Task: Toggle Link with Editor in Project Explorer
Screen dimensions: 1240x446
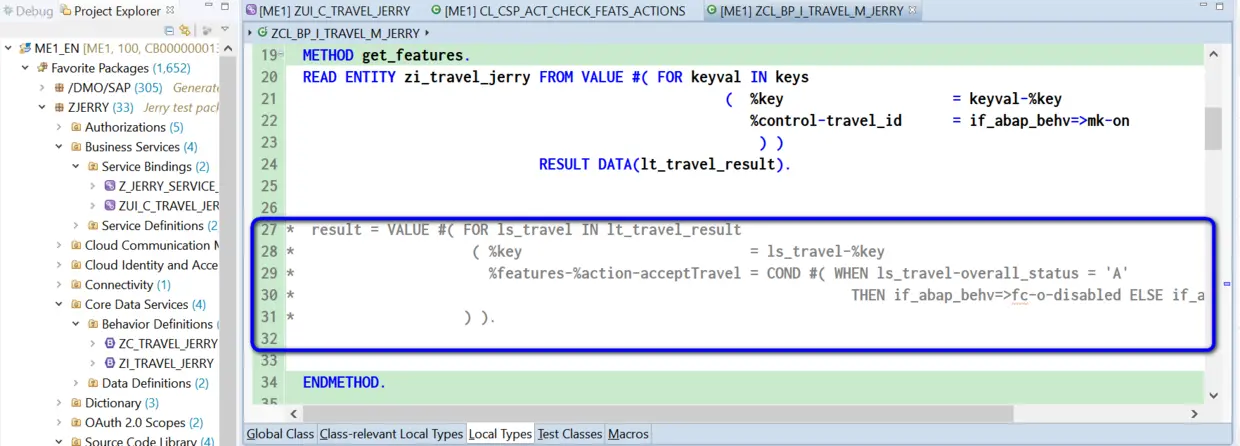Action: click(185, 30)
